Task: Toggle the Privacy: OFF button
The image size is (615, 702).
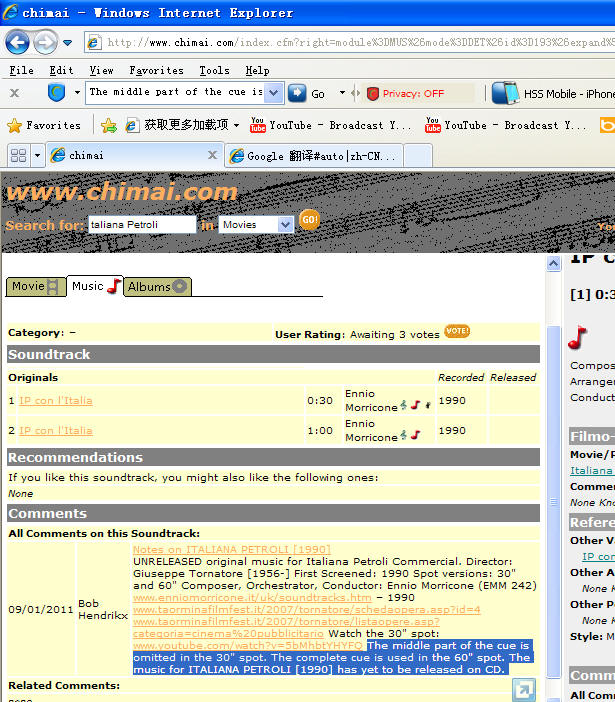Action: click(406, 94)
